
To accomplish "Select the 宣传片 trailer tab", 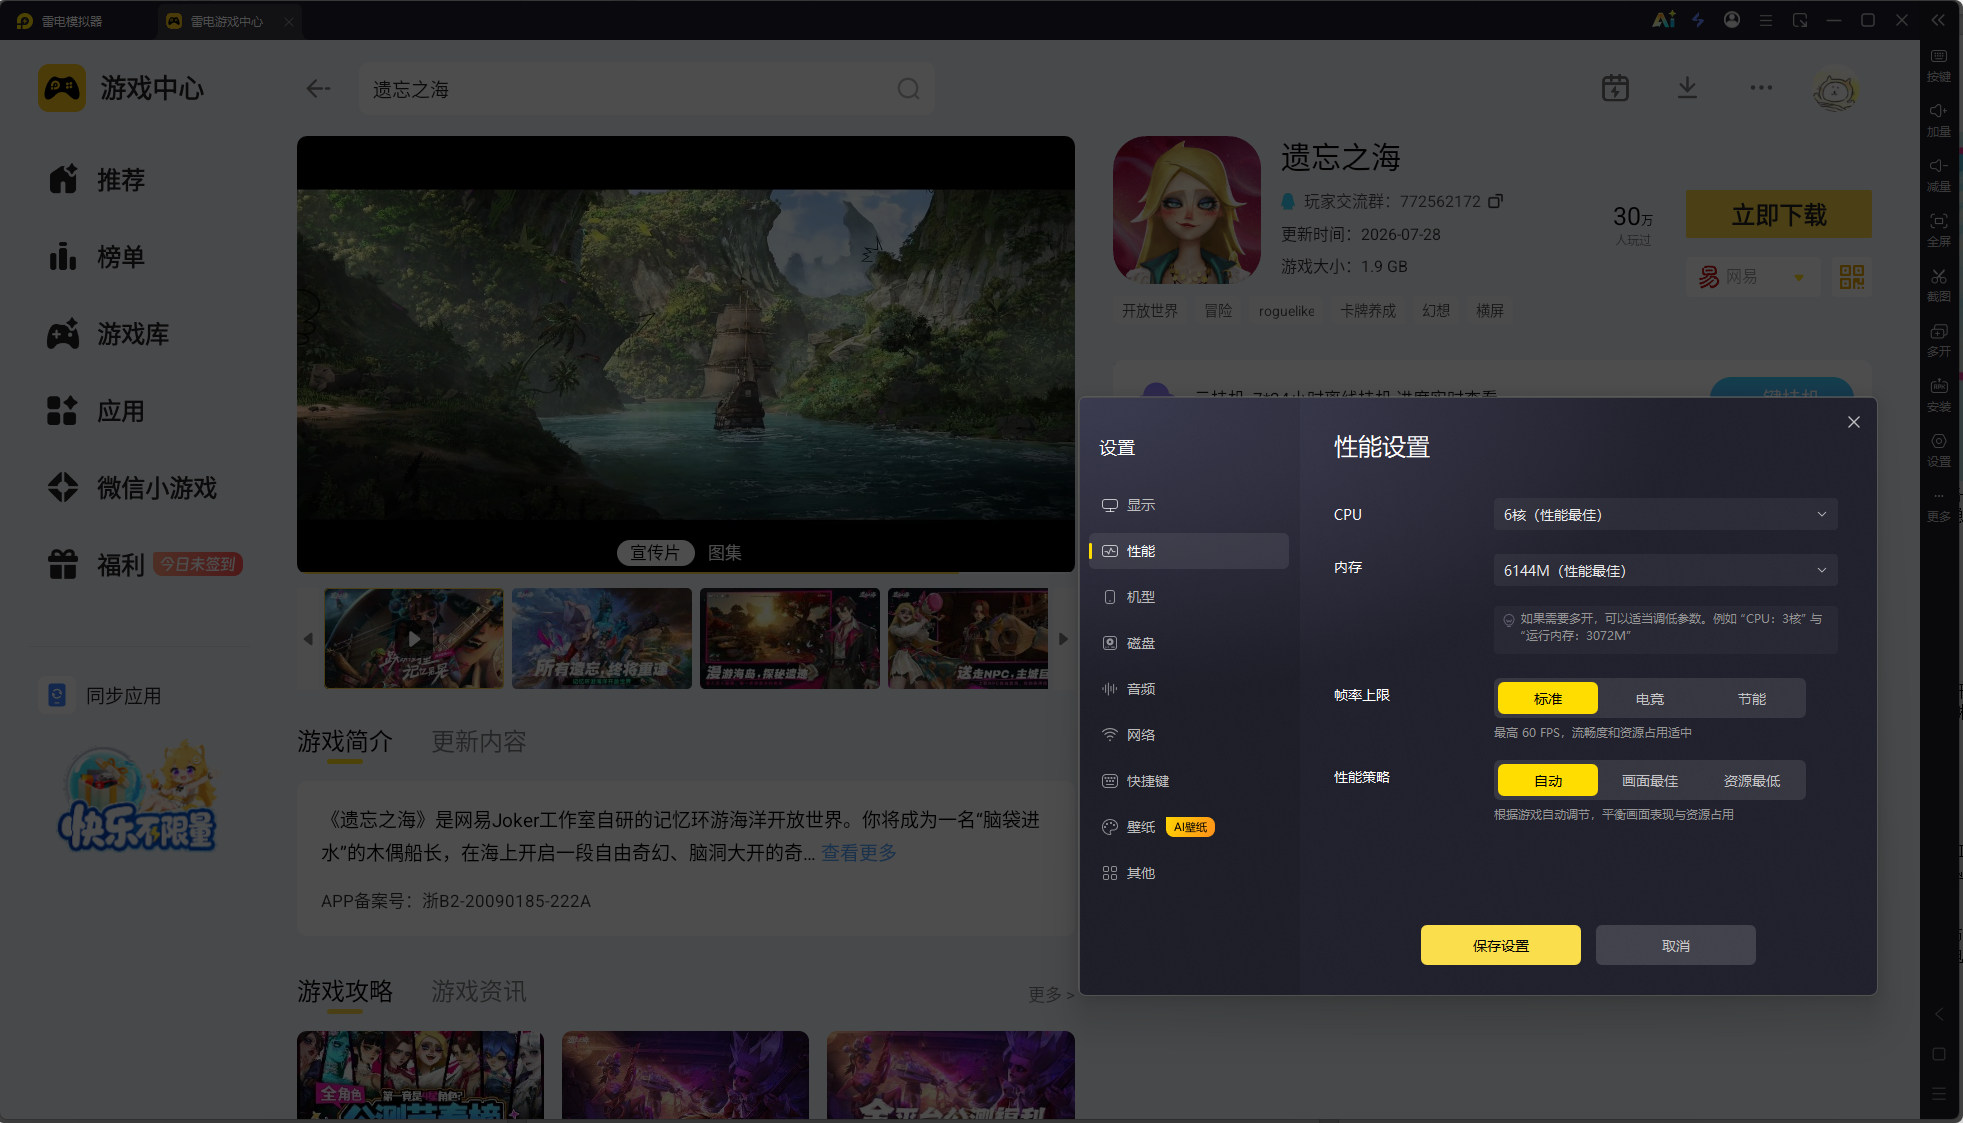I will pyautogui.click(x=655, y=553).
